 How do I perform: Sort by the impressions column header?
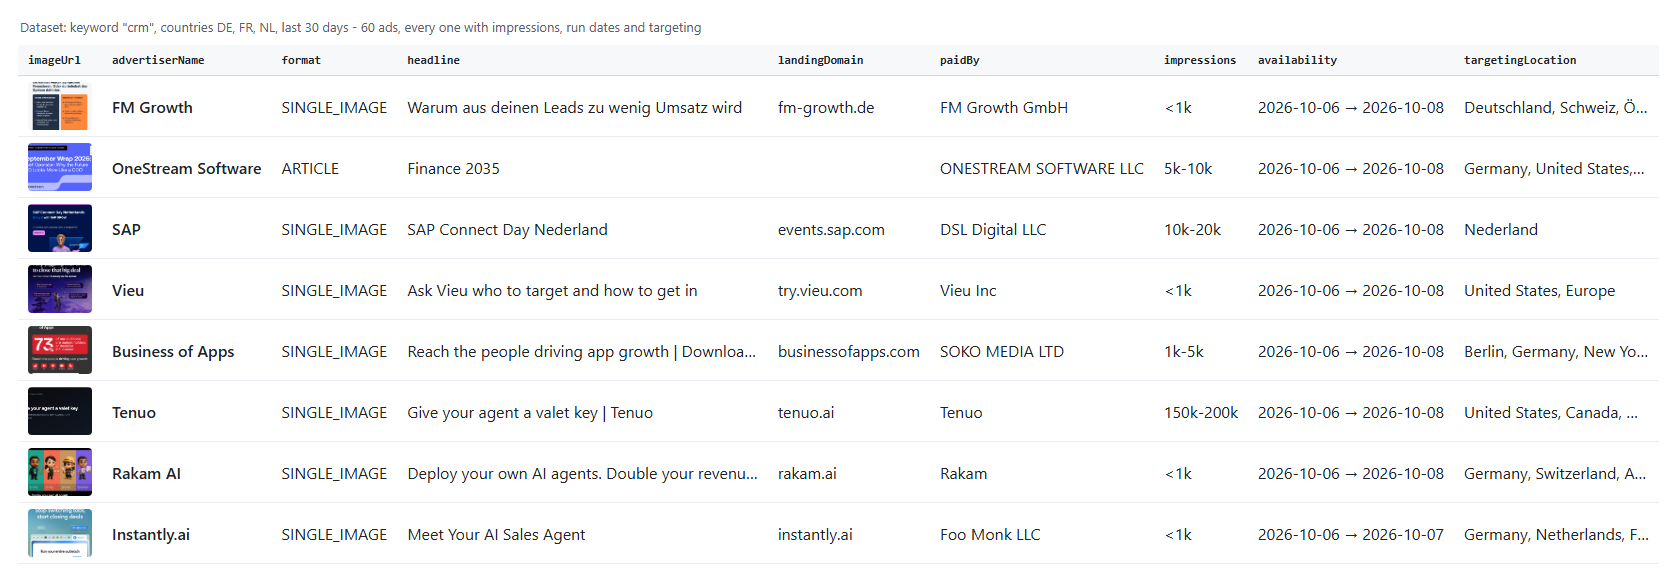coord(1200,60)
